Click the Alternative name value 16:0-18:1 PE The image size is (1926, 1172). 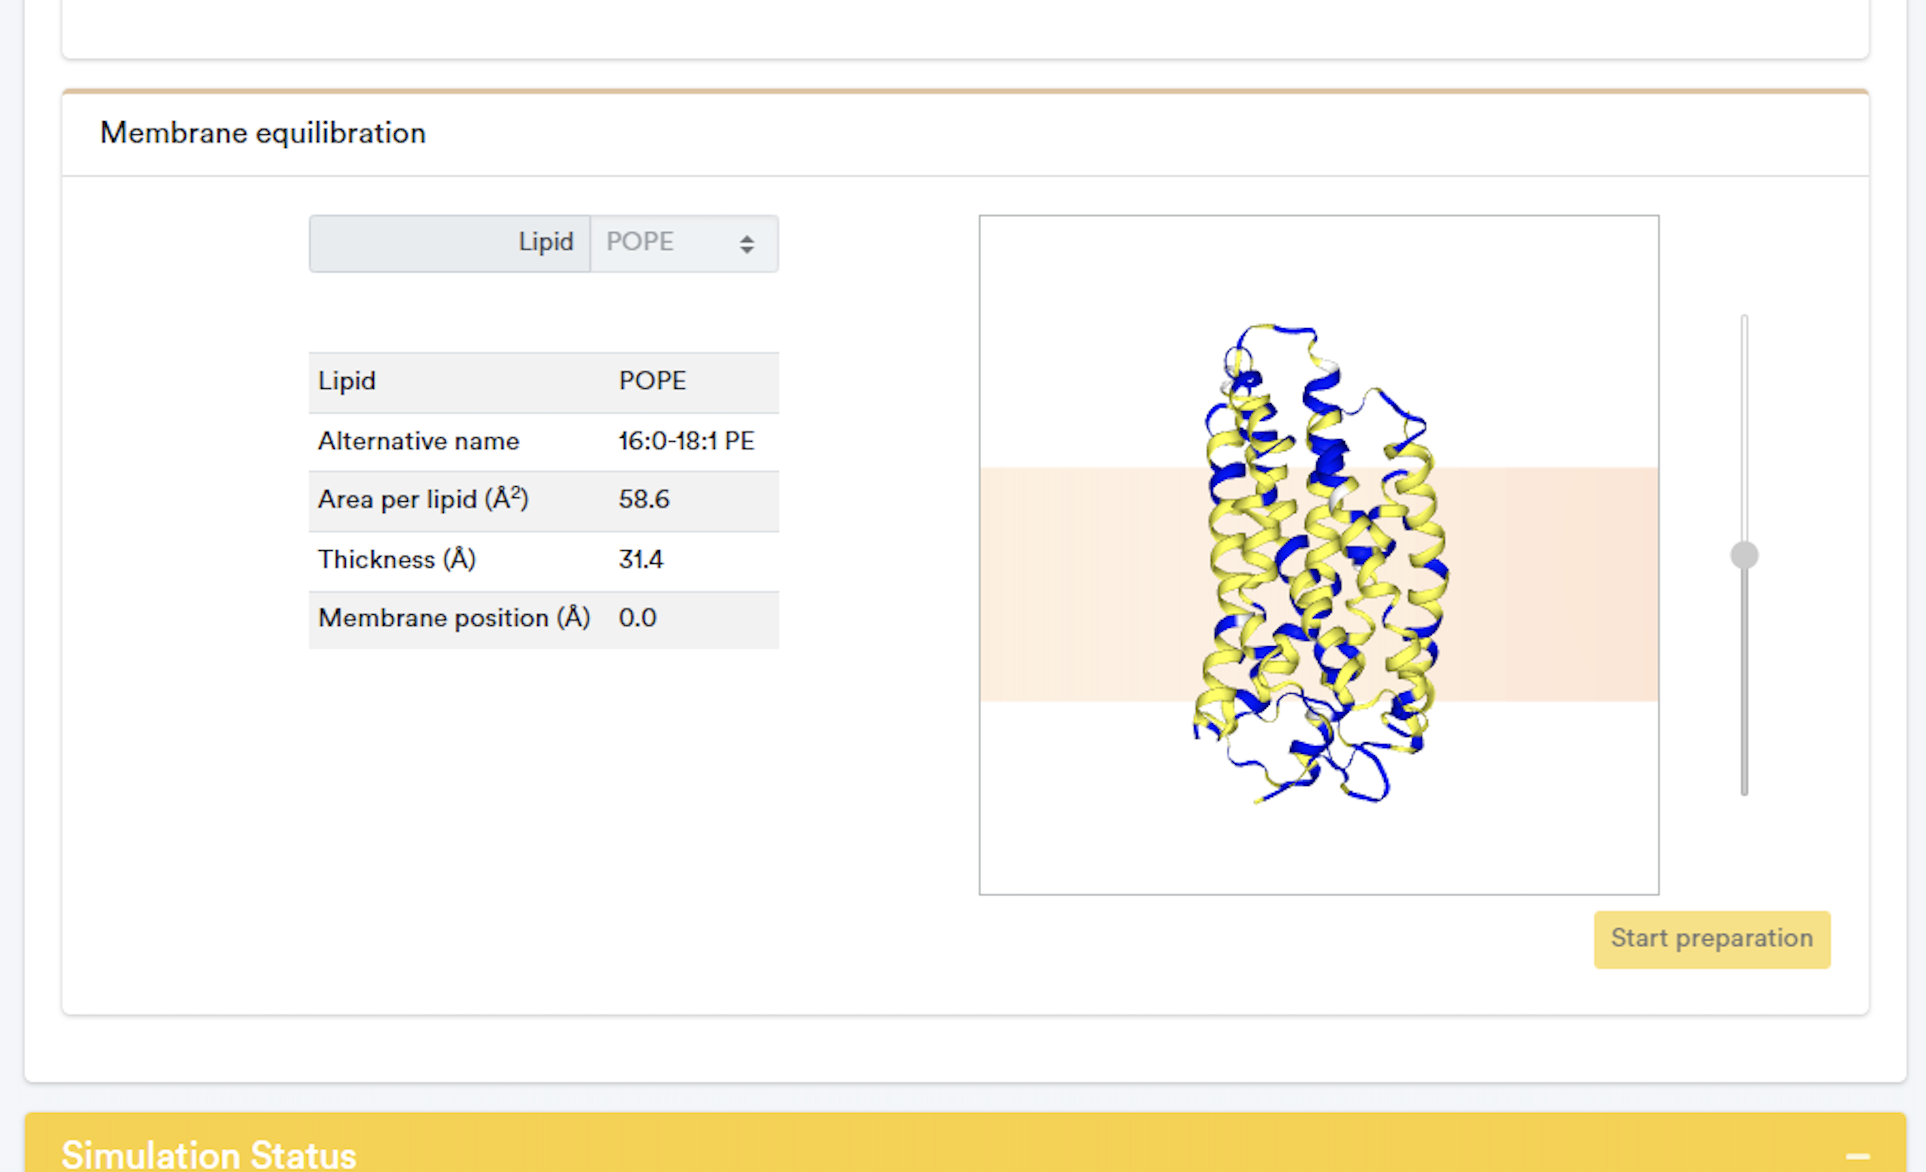point(686,440)
